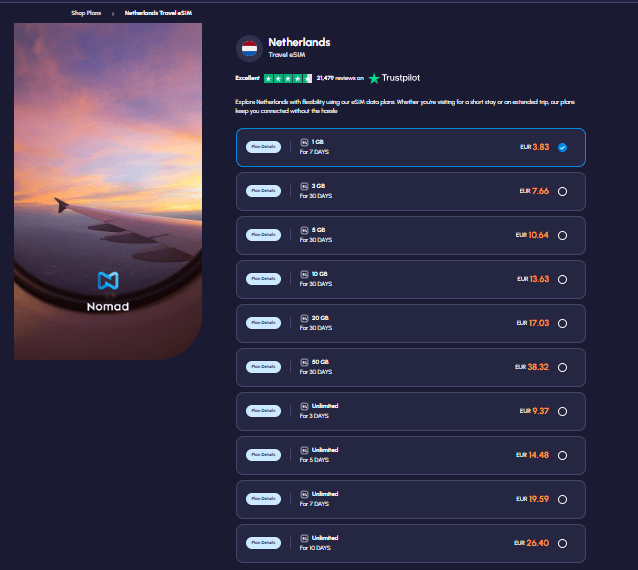Click the EUR 26.40 price

pyautogui.click(x=531, y=543)
